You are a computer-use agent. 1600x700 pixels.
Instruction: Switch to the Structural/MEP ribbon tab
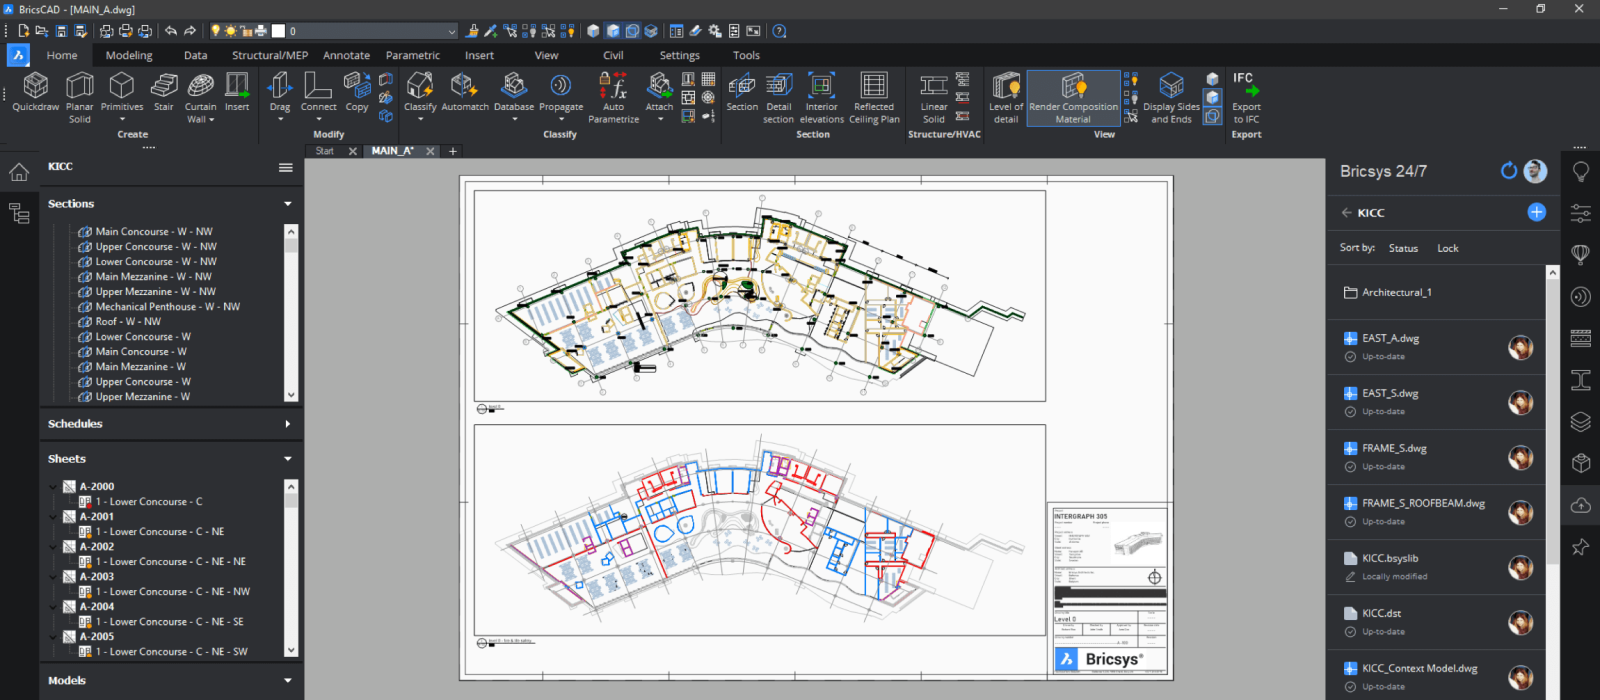click(x=270, y=55)
